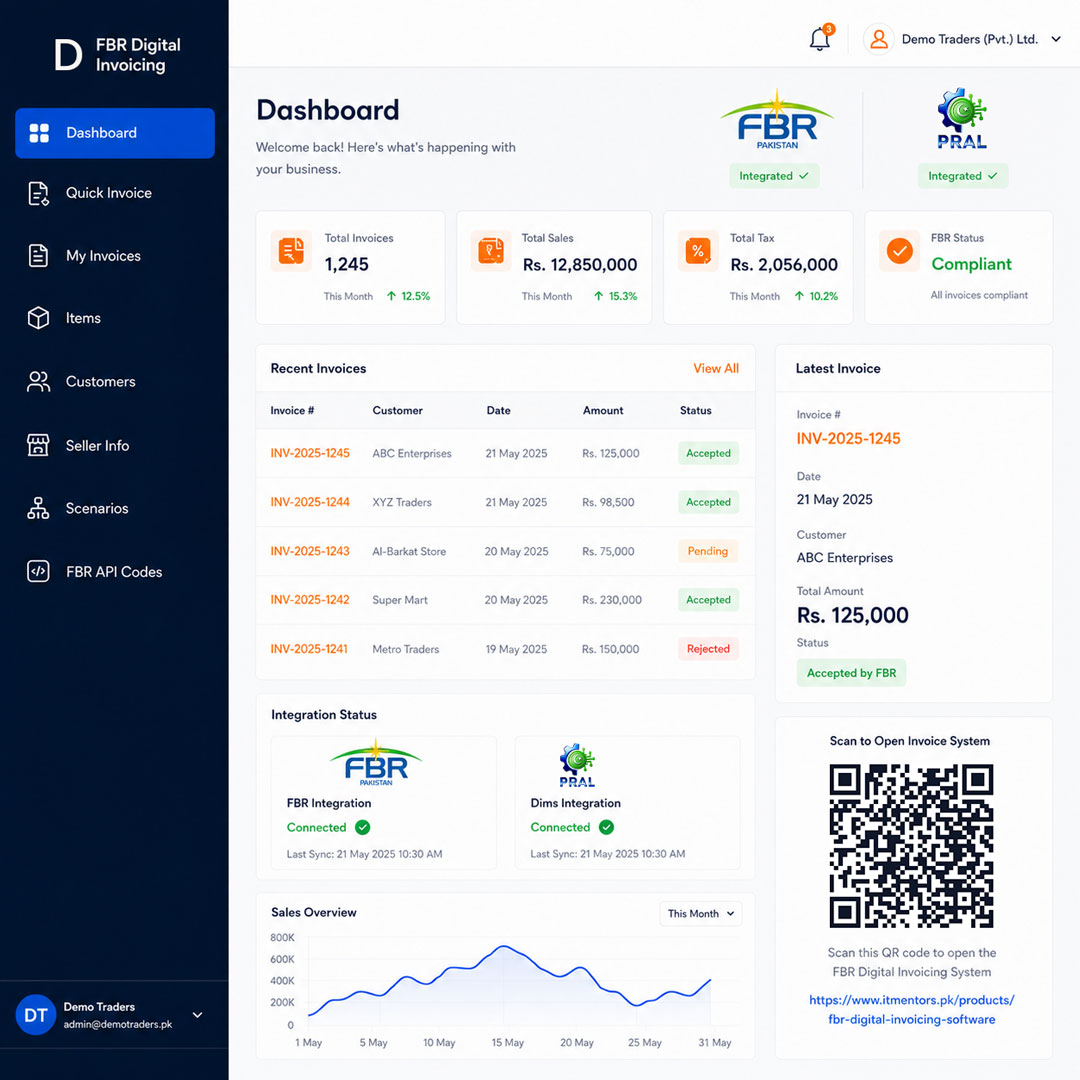
Task: Click My Invoices page icon
Action: 39,256
